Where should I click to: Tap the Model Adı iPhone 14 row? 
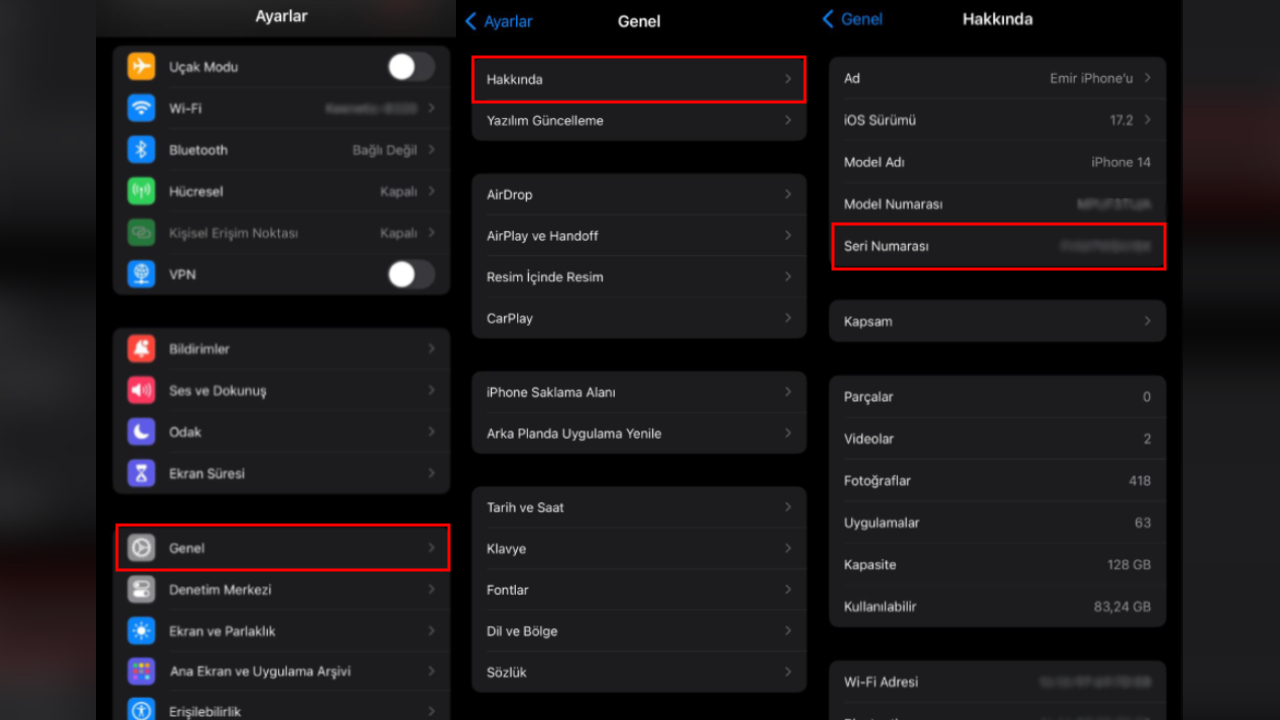[x=997, y=162]
